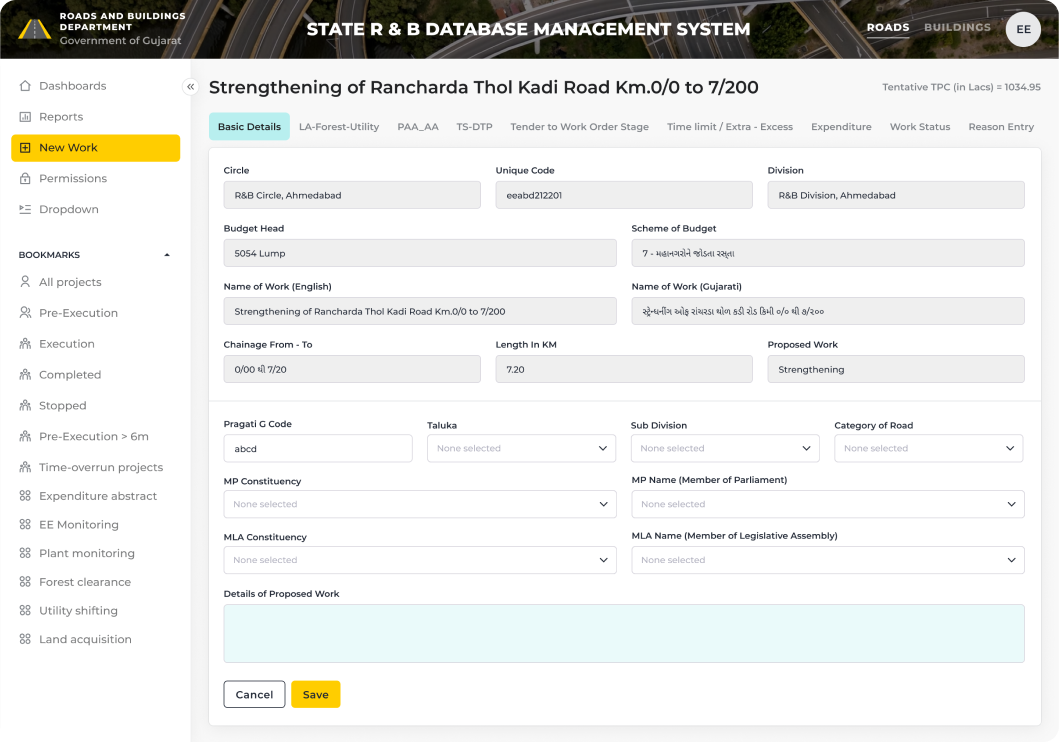Image resolution: width=1059 pixels, height=742 pixels.
Task: Go to Tender to Work Order Stage tab
Action: [579, 126]
